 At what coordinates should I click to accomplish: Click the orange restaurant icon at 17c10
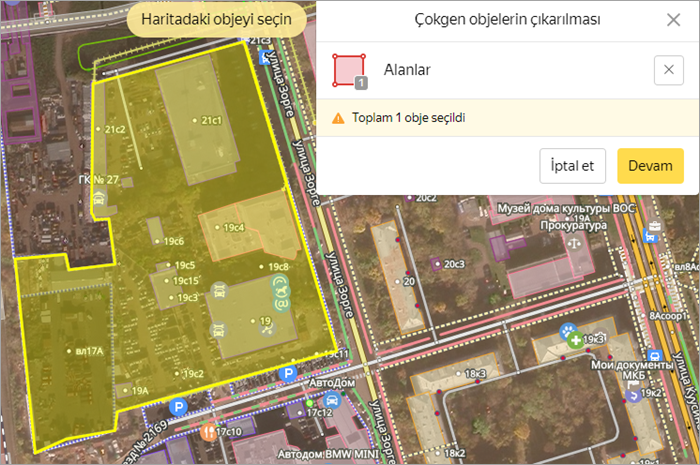[208, 432]
